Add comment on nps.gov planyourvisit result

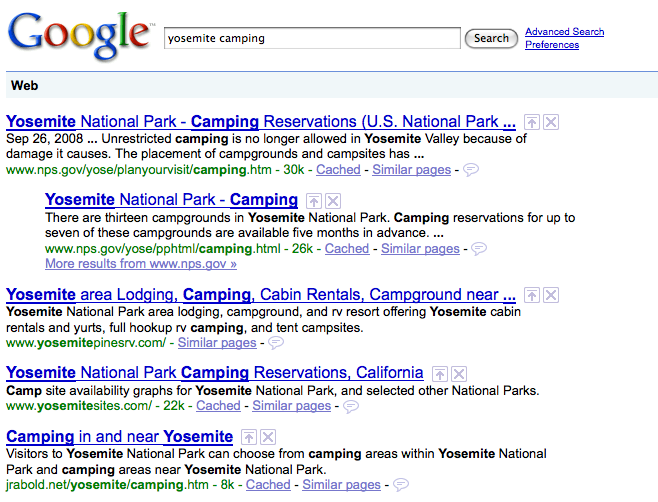470,170
